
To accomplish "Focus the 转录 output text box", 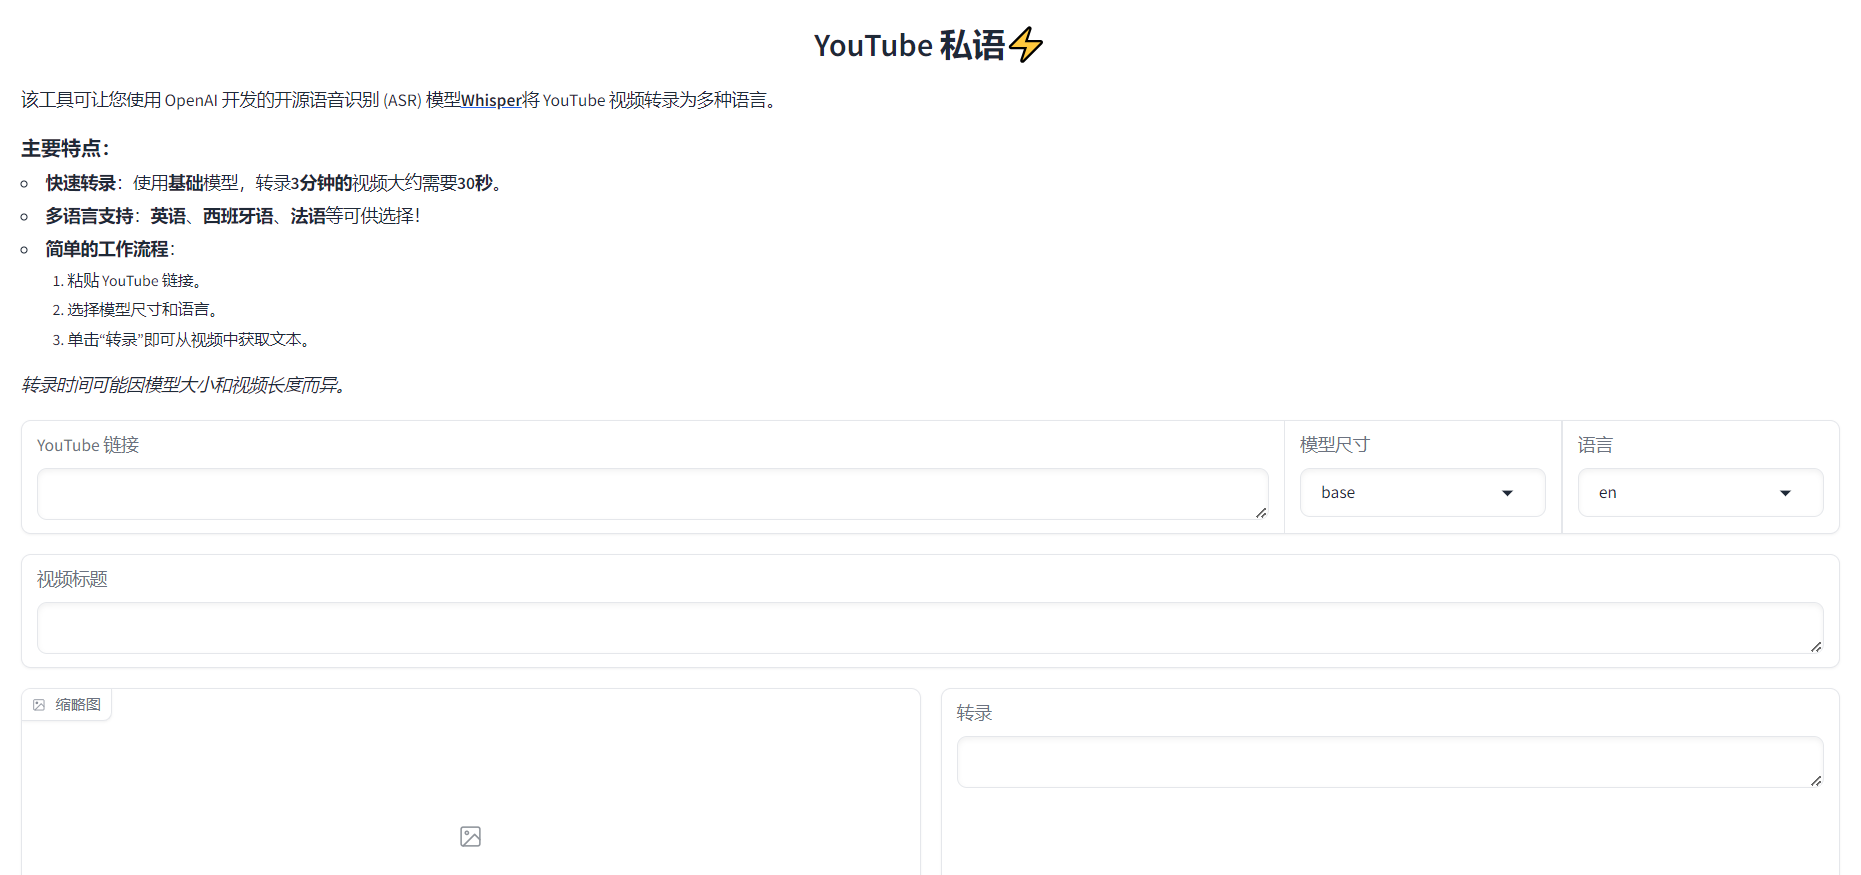I will click(x=1388, y=762).
